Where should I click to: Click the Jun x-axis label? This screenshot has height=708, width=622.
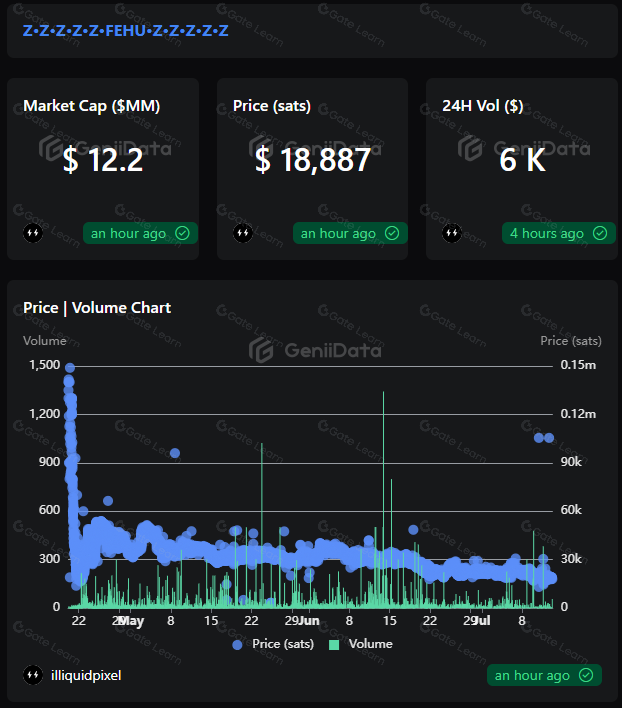(310, 621)
